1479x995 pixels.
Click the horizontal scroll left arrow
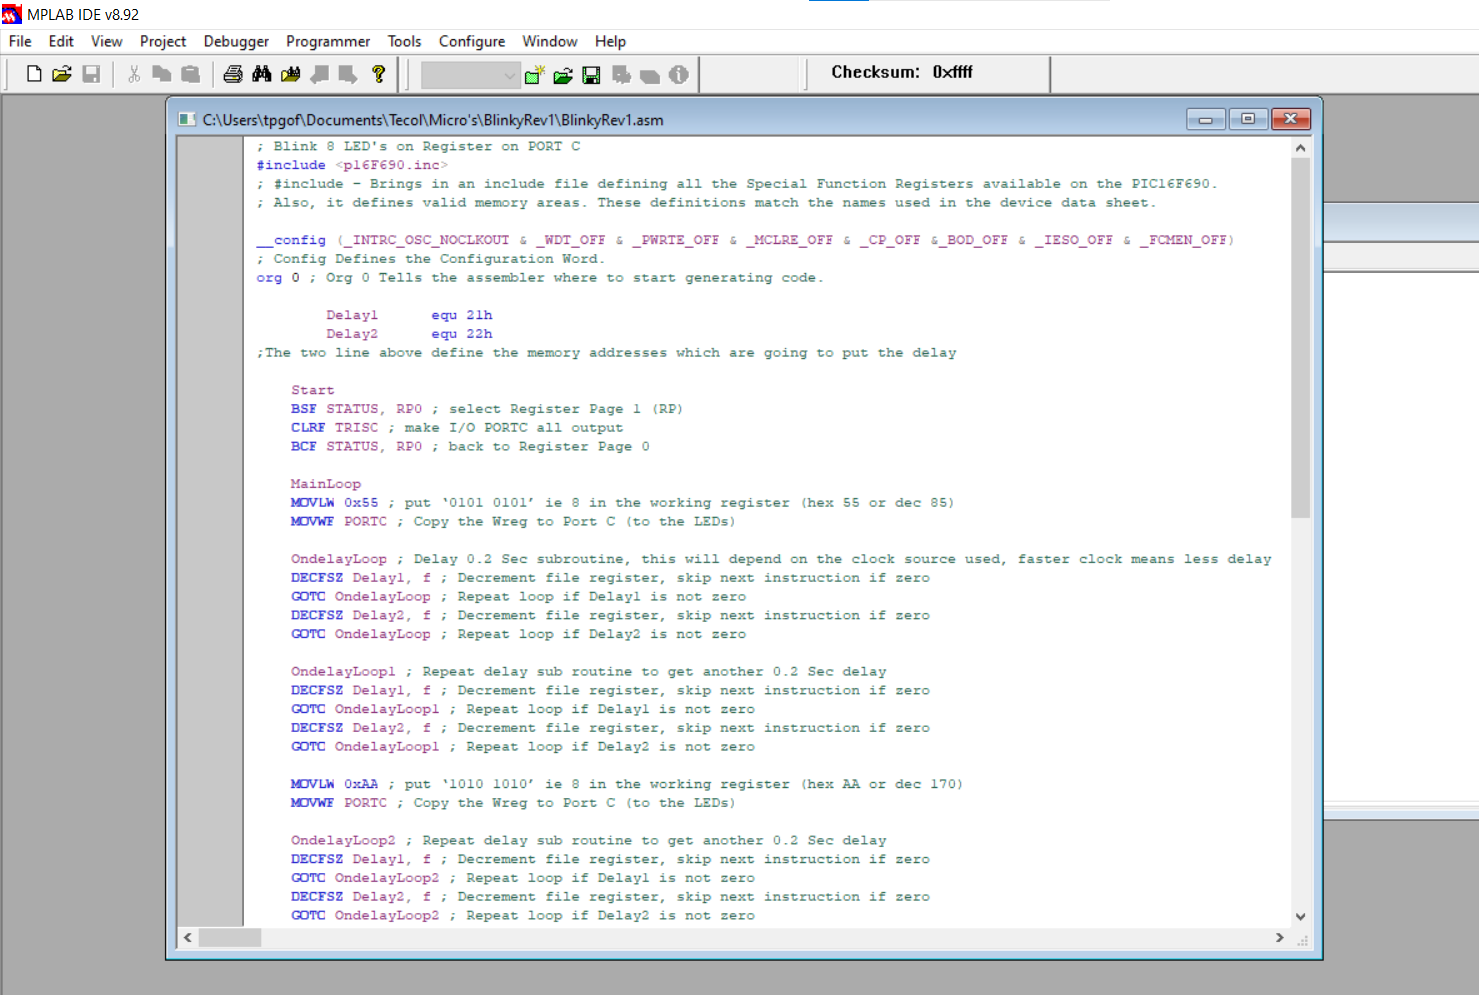coord(188,938)
